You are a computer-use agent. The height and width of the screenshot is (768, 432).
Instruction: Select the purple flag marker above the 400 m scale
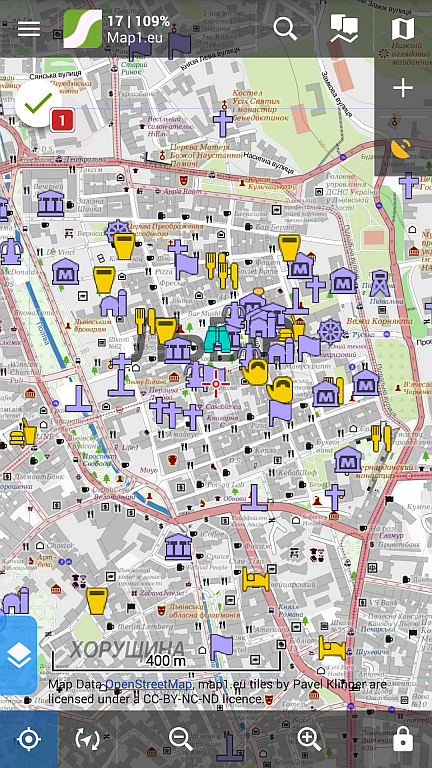pyautogui.click(x=221, y=647)
